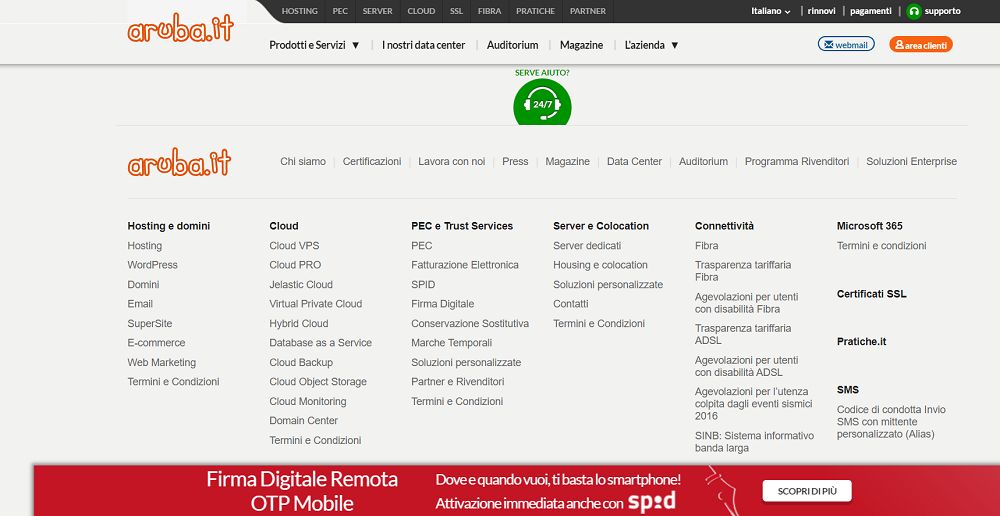
Task: Click the aruba.it logo in the footer
Action: pos(179,163)
